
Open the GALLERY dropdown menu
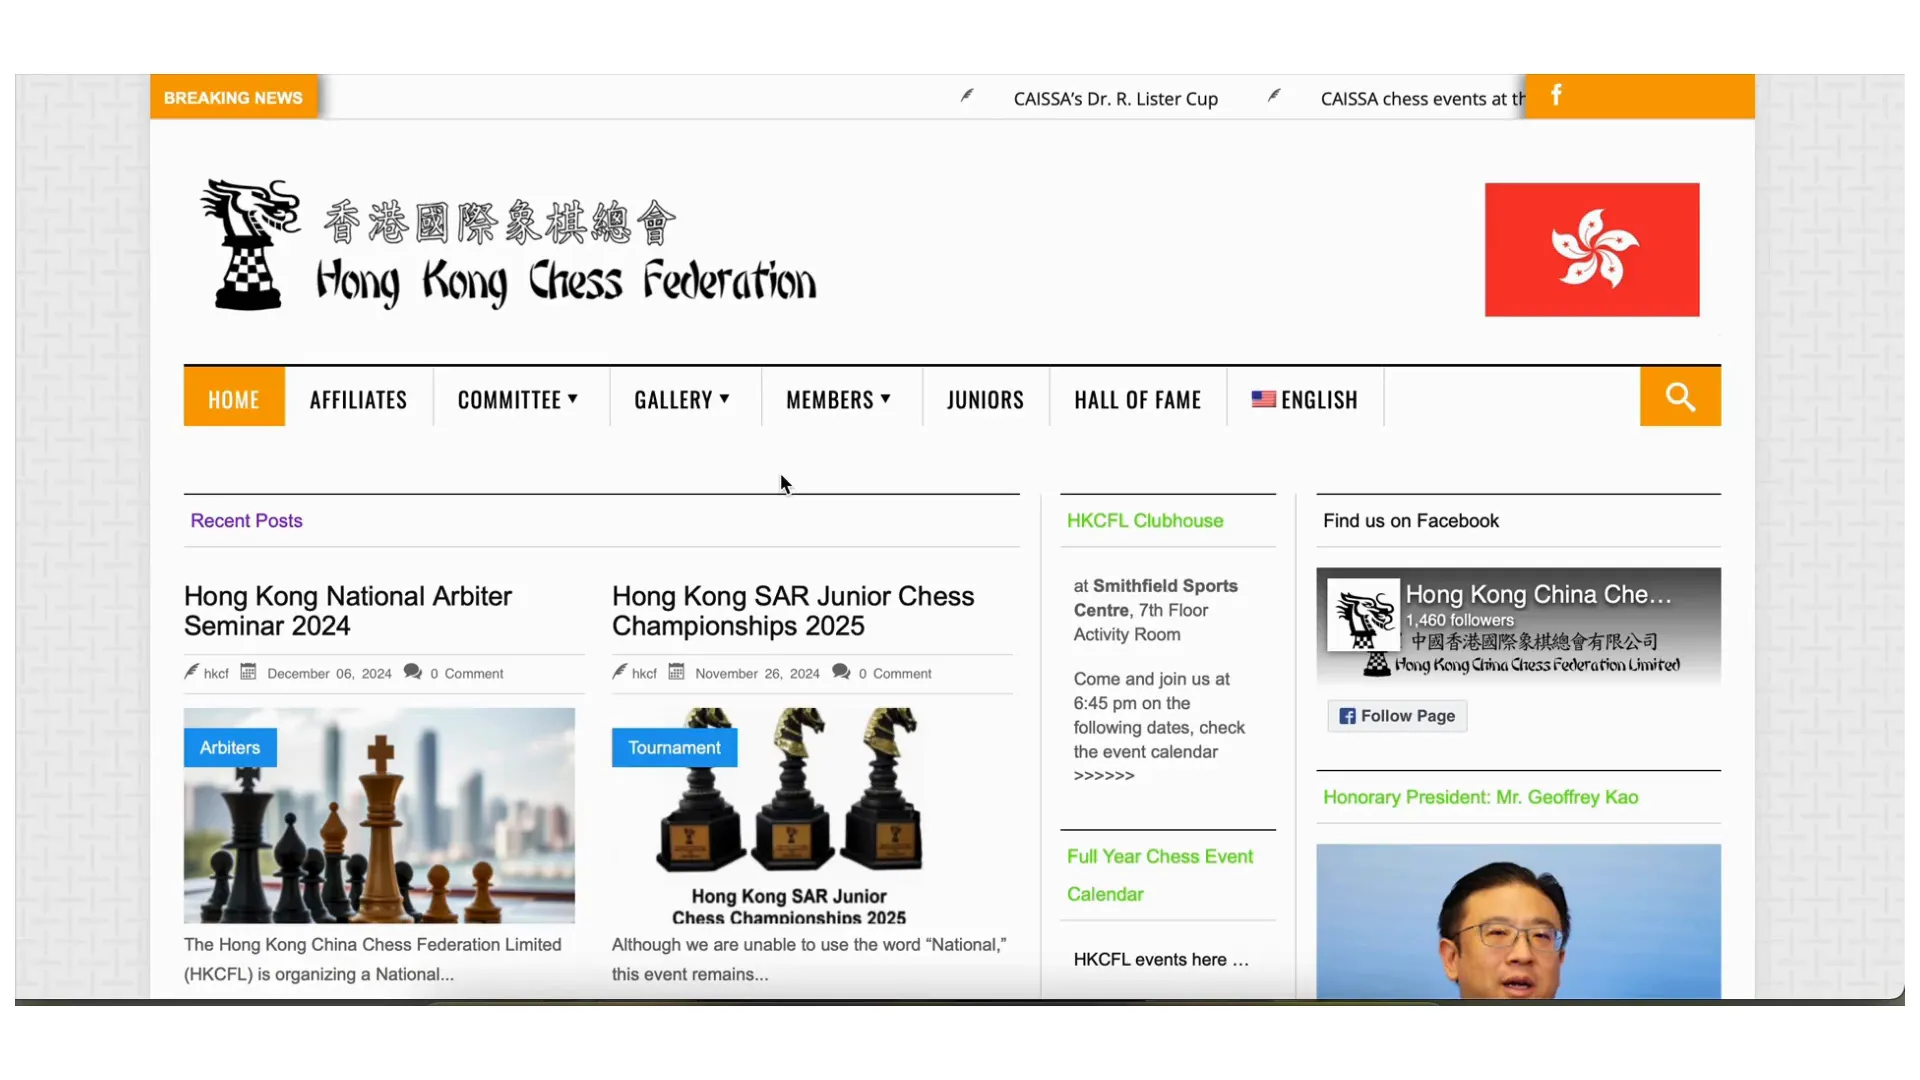click(x=682, y=398)
